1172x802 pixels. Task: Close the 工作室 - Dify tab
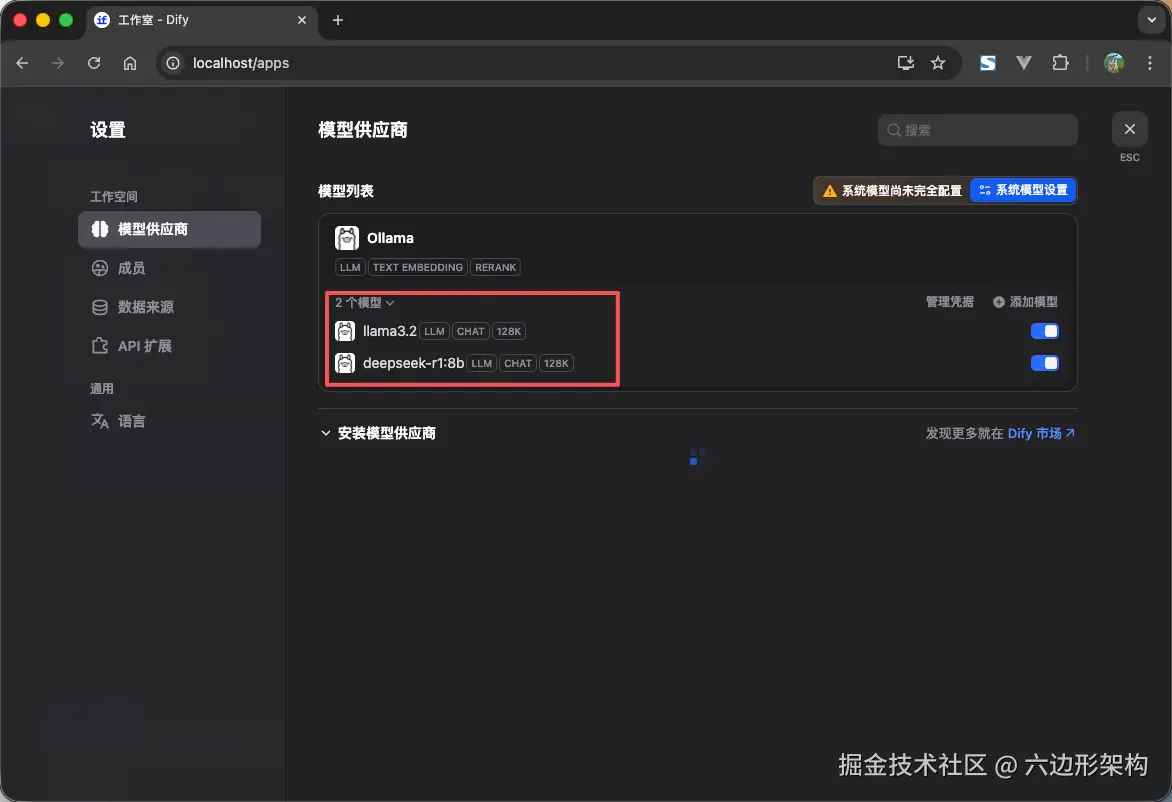pos(302,20)
